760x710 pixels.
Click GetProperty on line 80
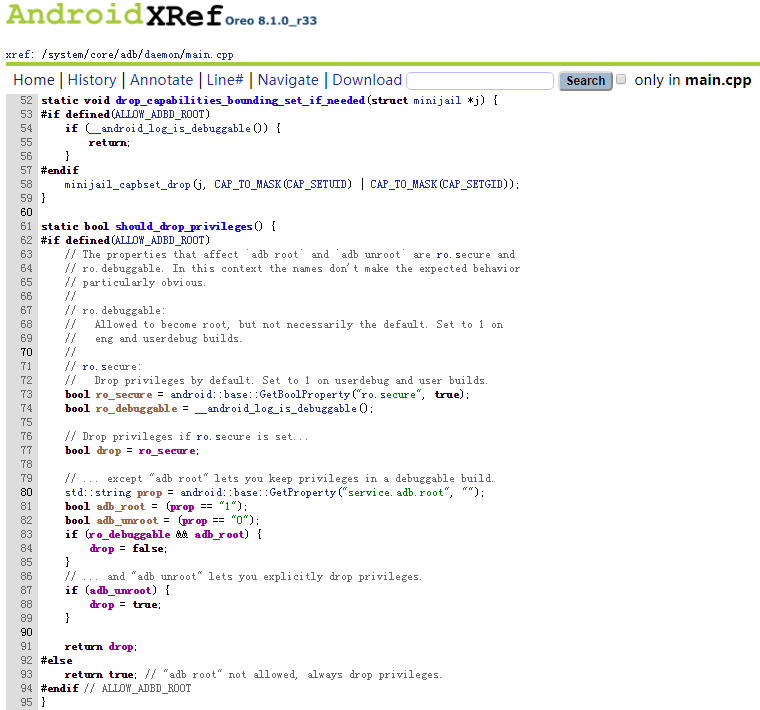302,492
